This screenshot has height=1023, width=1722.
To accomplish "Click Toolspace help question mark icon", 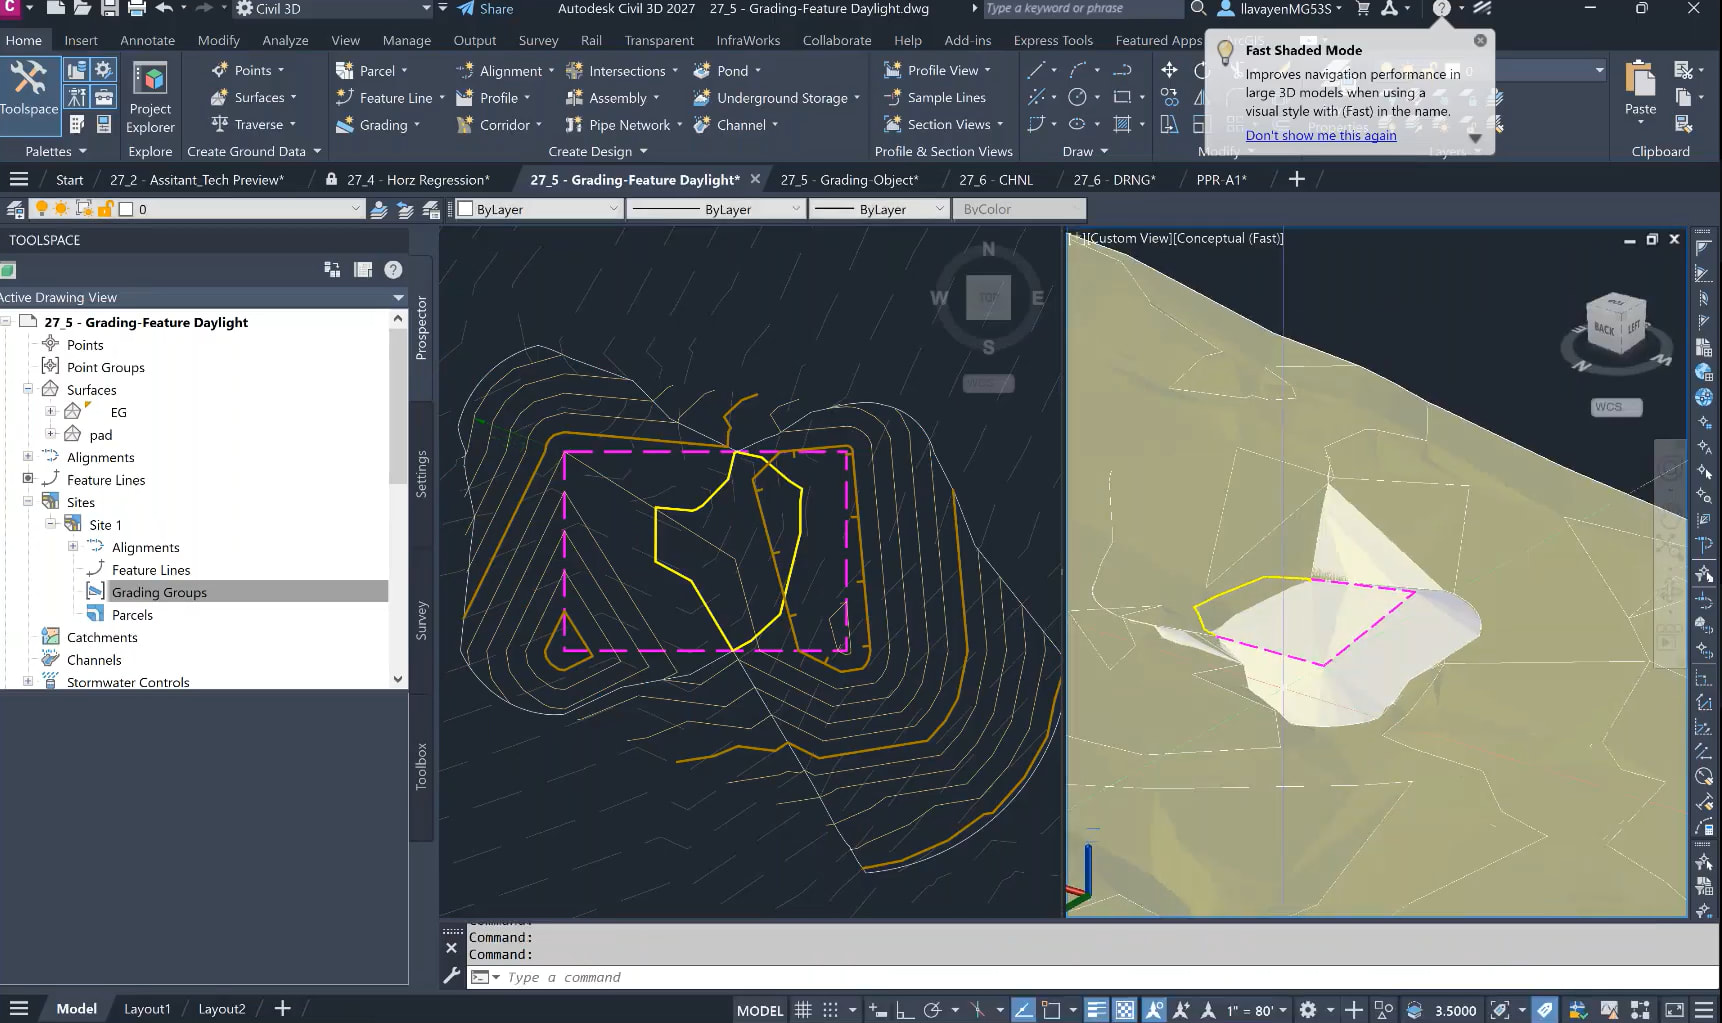I will point(393,269).
